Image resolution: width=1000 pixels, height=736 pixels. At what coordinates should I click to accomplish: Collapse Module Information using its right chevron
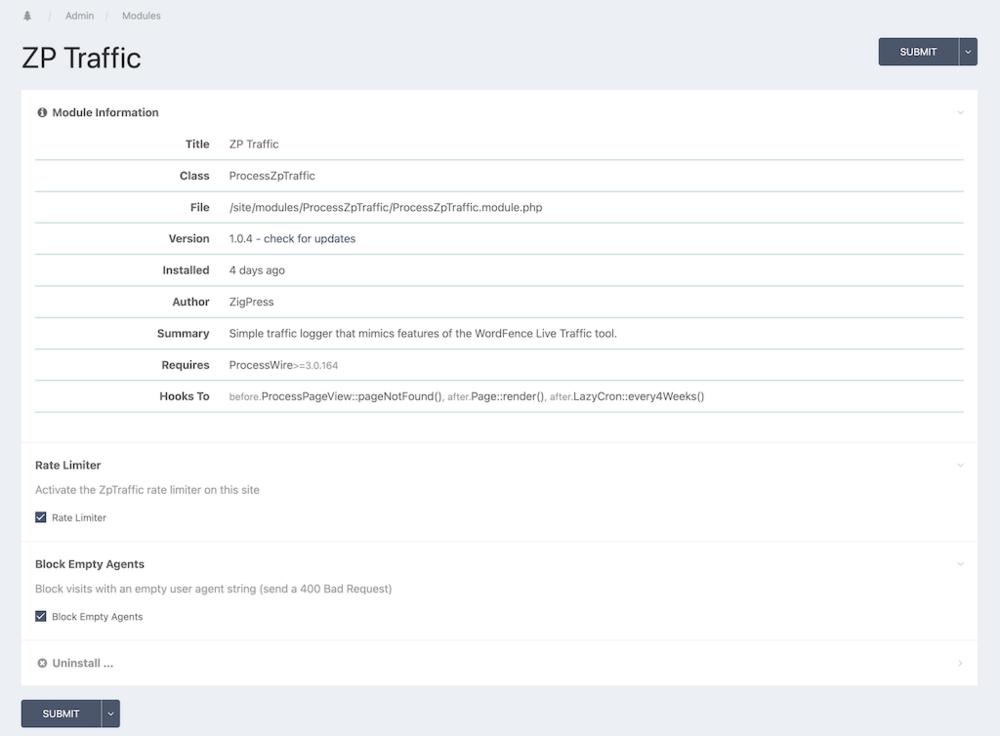coord(960,113)
